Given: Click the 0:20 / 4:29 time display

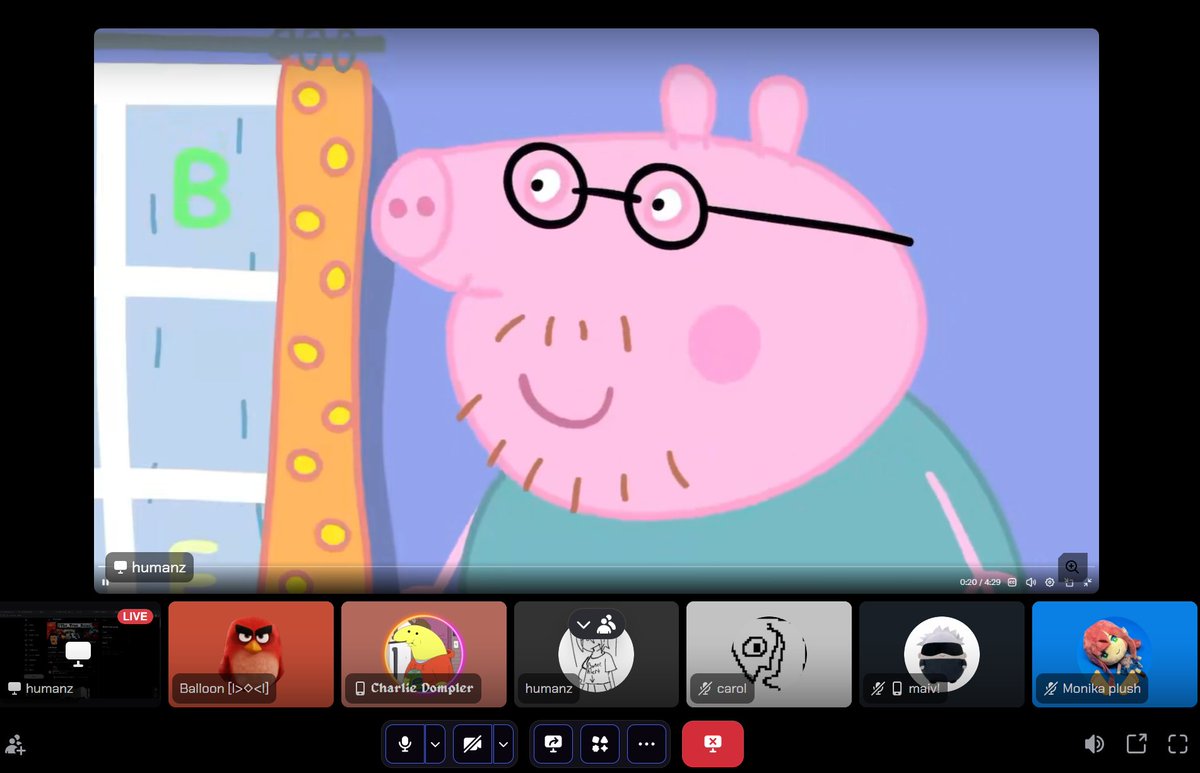Looking at the screenshot, I should pyautogui.click(x=980, y=582).
